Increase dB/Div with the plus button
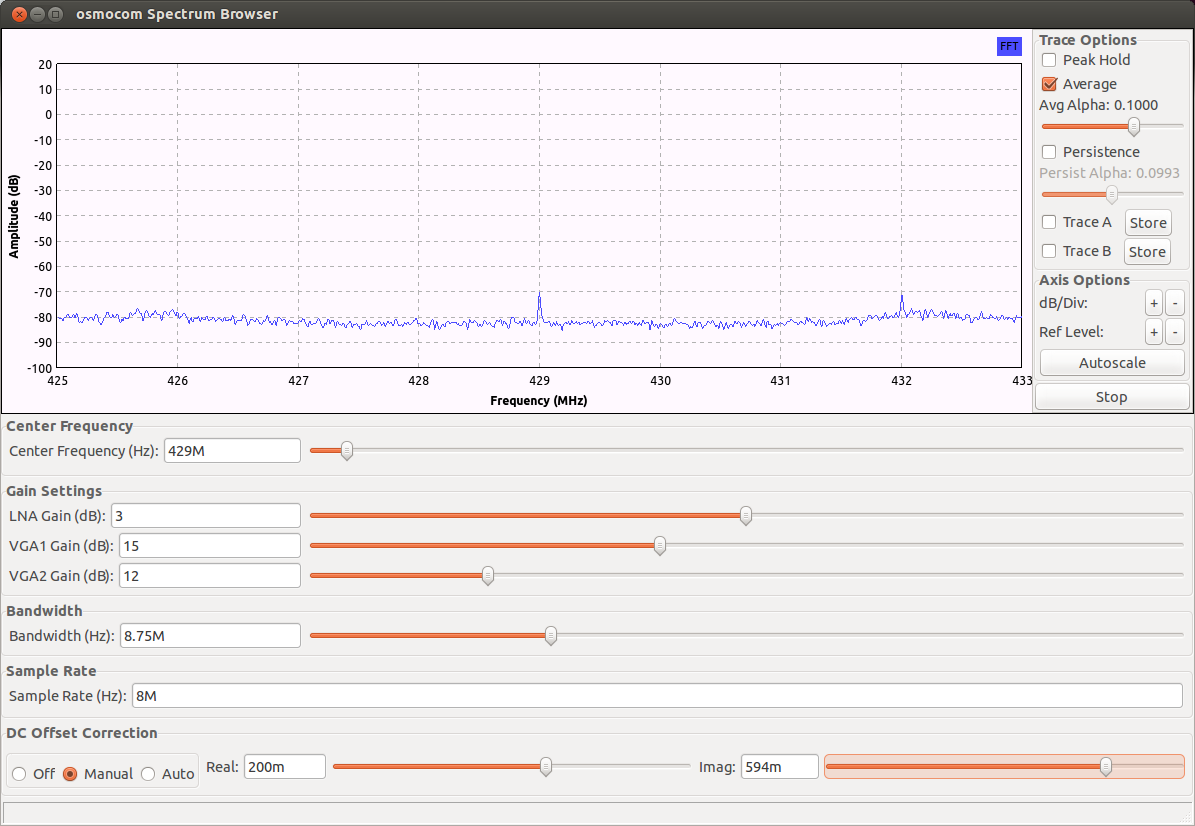Viewport: 1195px width, 826px height. 1154,303
